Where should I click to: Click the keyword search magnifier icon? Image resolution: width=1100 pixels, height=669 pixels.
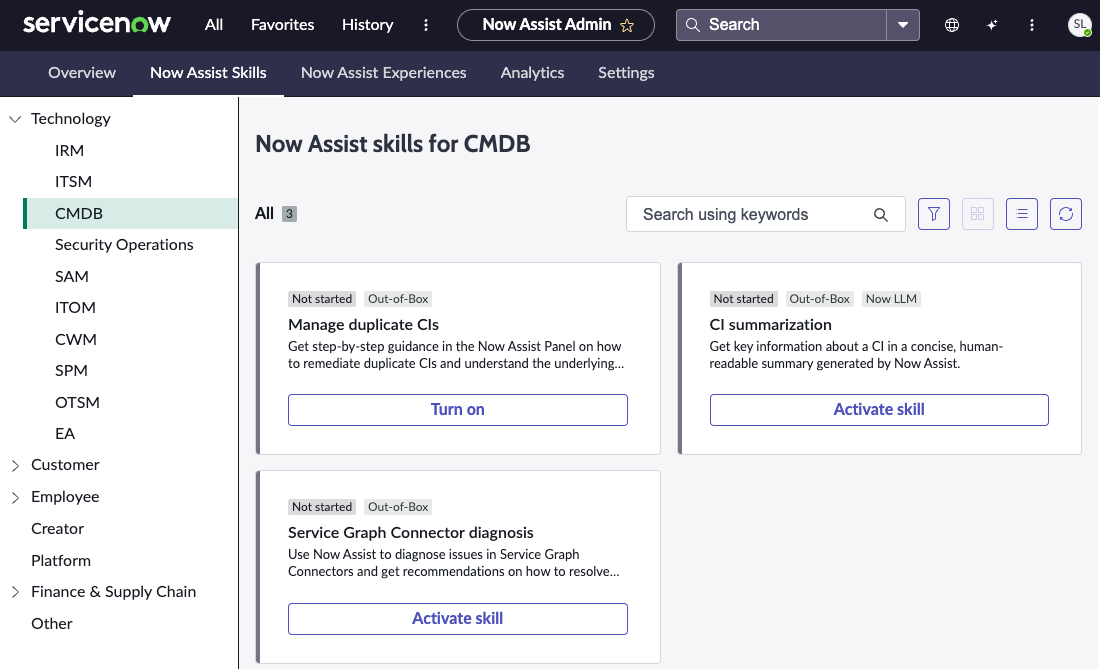(880, 215)
